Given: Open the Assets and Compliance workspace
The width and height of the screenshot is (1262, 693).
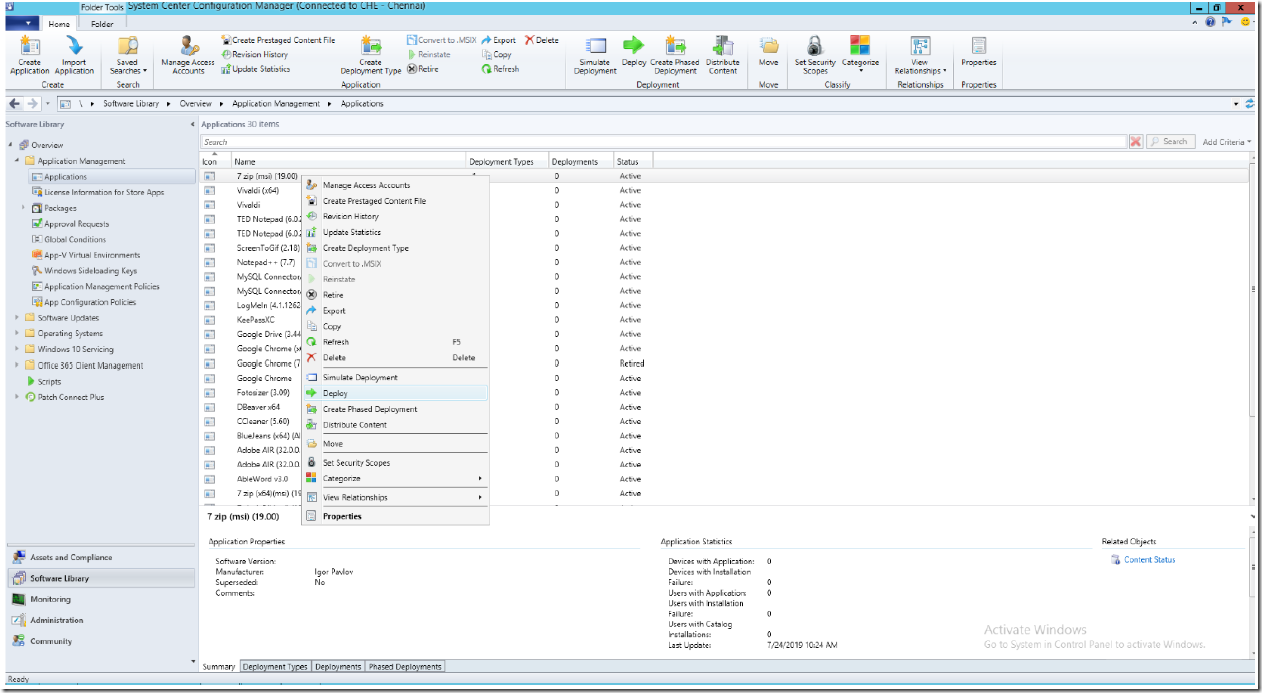Looking at the screenshot, I should [x=100, y=558].
